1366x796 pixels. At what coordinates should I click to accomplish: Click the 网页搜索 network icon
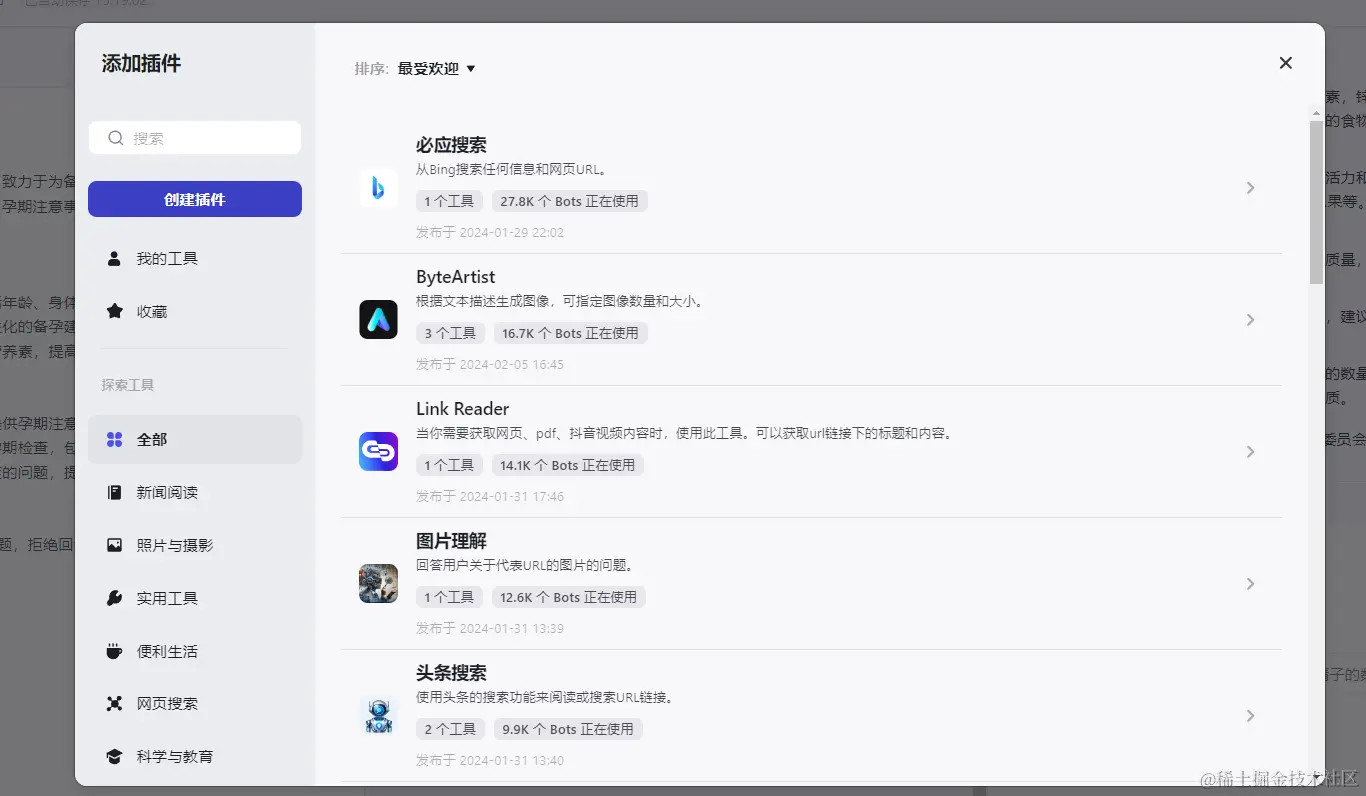click(x=114, y=704)
